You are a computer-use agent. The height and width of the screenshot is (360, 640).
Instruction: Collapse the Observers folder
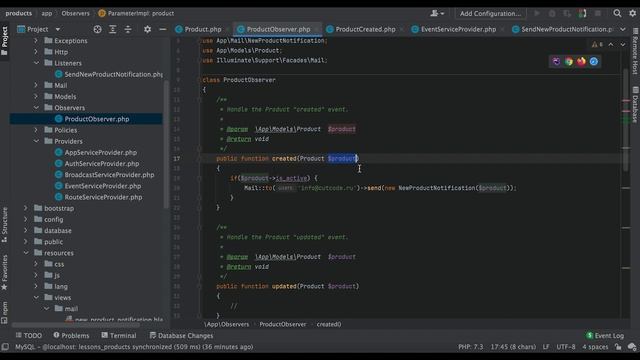[x=36, y=108]
